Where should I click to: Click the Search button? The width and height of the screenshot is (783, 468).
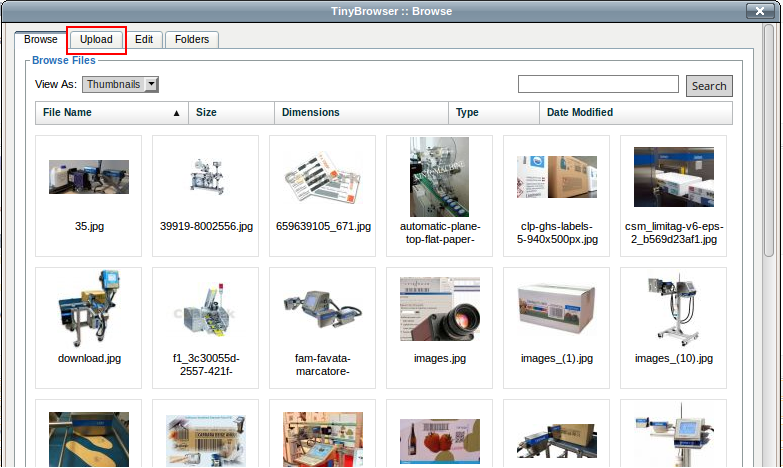click(x=709, y=86)
